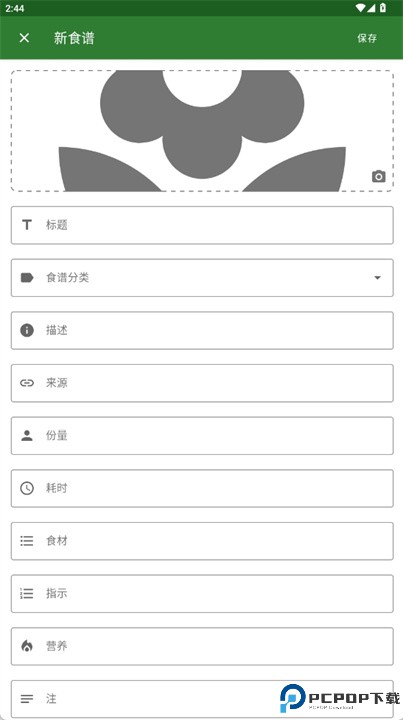Screen dimensions: 403x720
Task: Click the person icon beside 份量
Action: pos(27,436)
